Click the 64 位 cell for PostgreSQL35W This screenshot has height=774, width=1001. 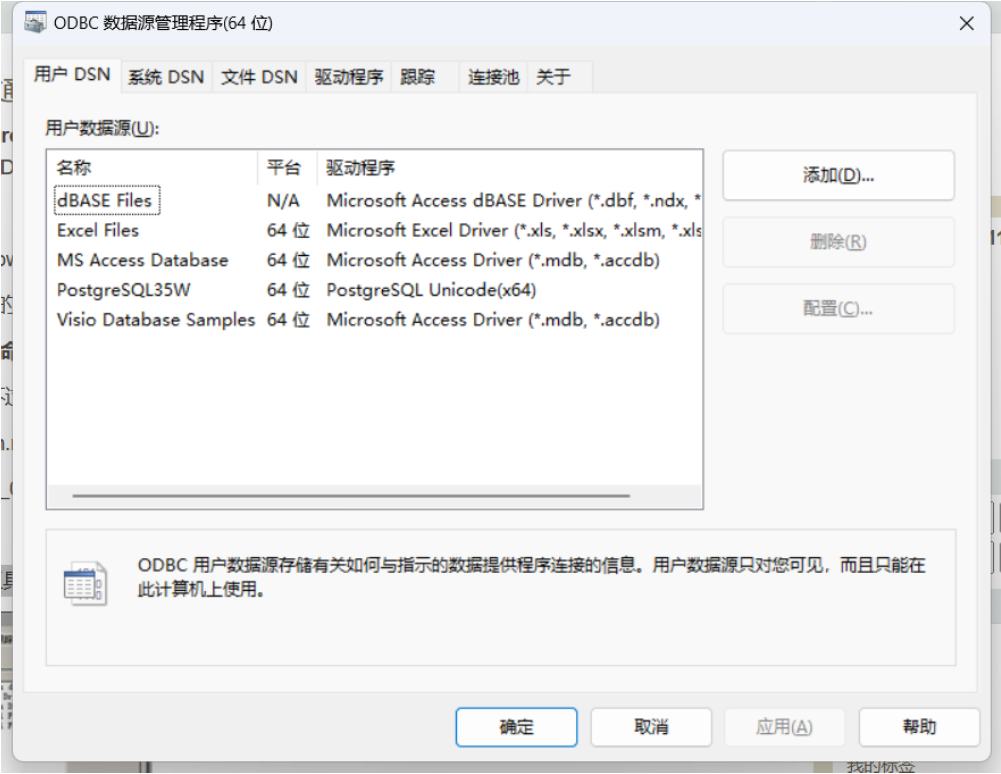coord(288,290)
